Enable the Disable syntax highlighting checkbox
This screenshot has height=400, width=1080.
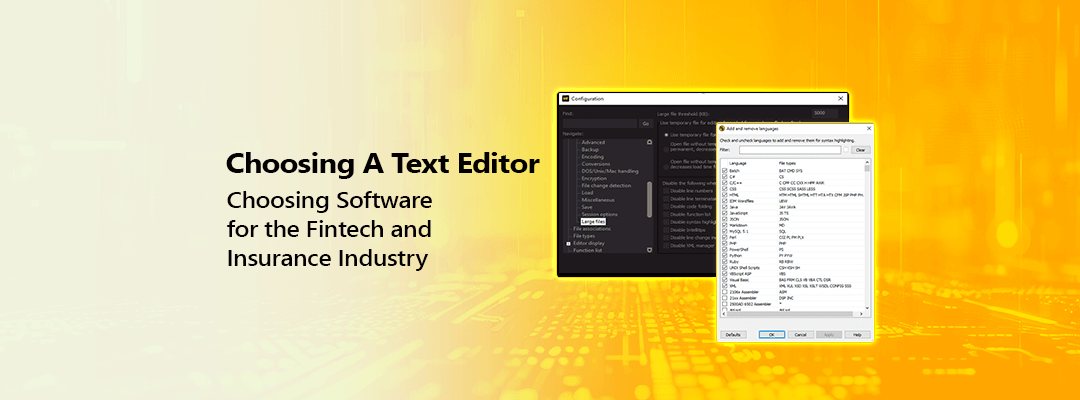coord(666,222)
